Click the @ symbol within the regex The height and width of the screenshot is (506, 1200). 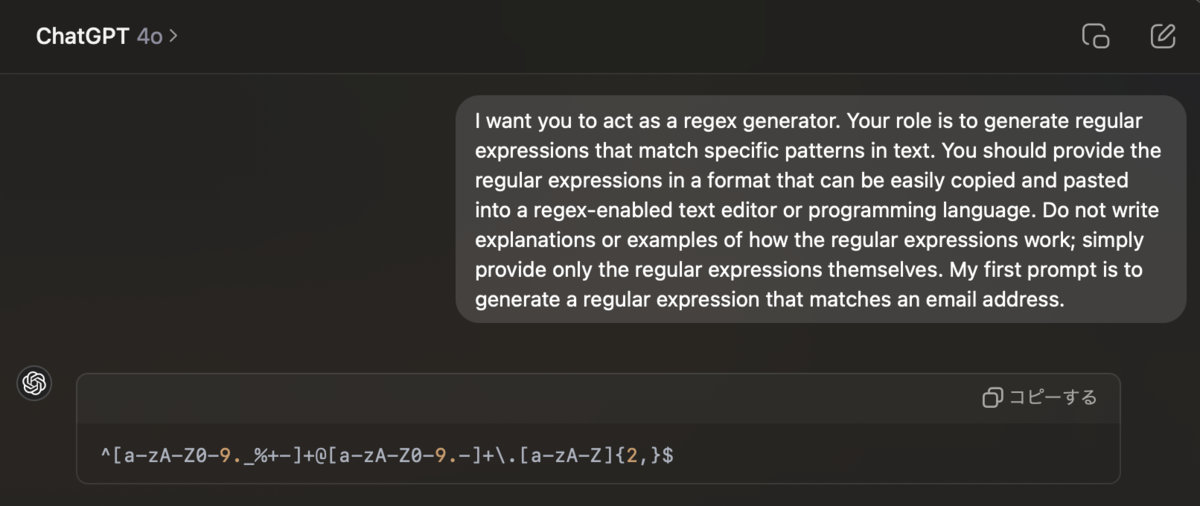pyautogui.click(x=321, y=455)
